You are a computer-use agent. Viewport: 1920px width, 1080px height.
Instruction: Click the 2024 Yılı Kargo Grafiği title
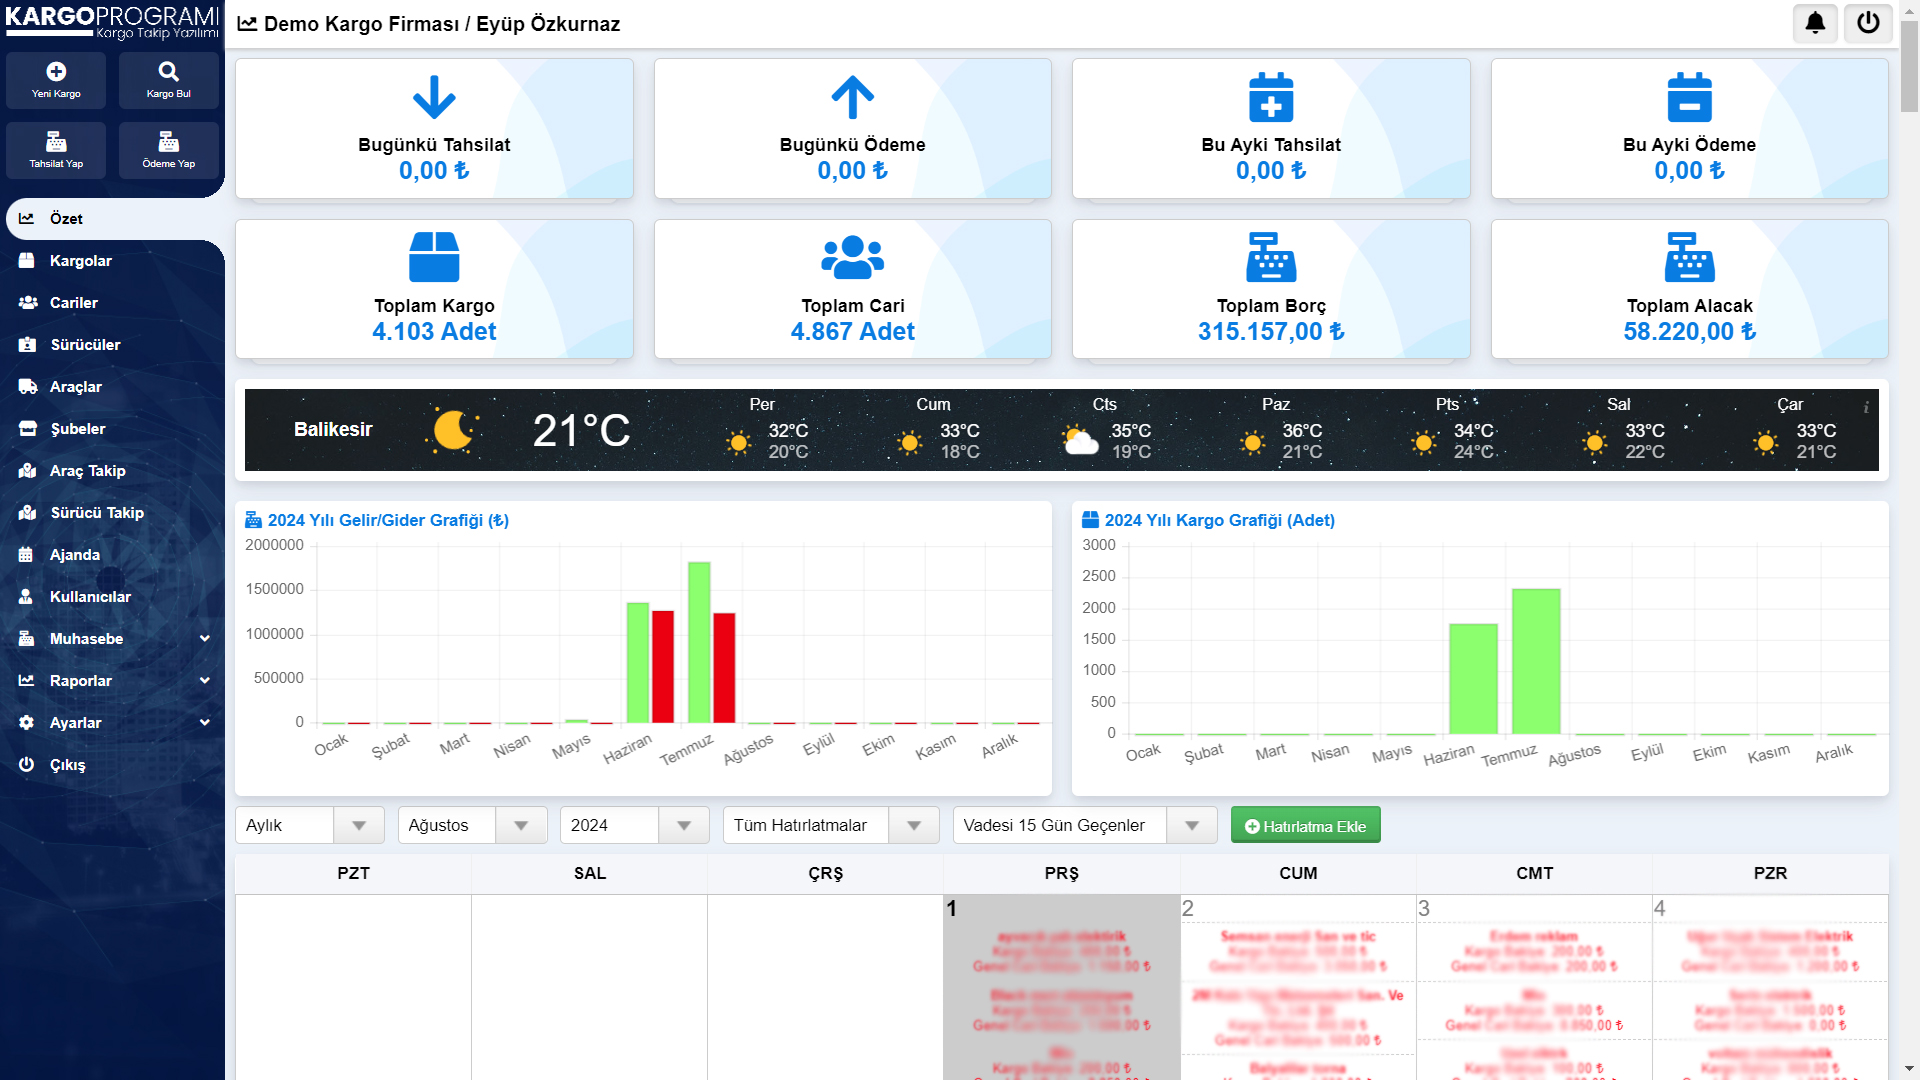(x=1219, y=520)
